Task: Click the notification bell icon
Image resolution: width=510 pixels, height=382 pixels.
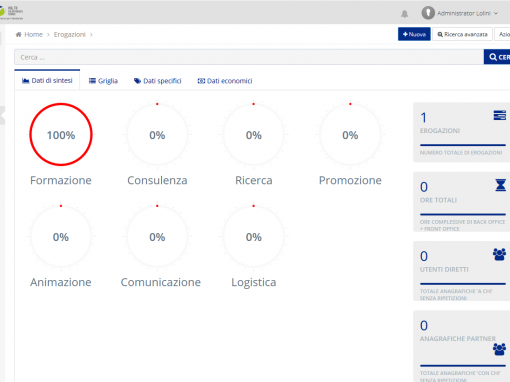Action: click(404, 14)
